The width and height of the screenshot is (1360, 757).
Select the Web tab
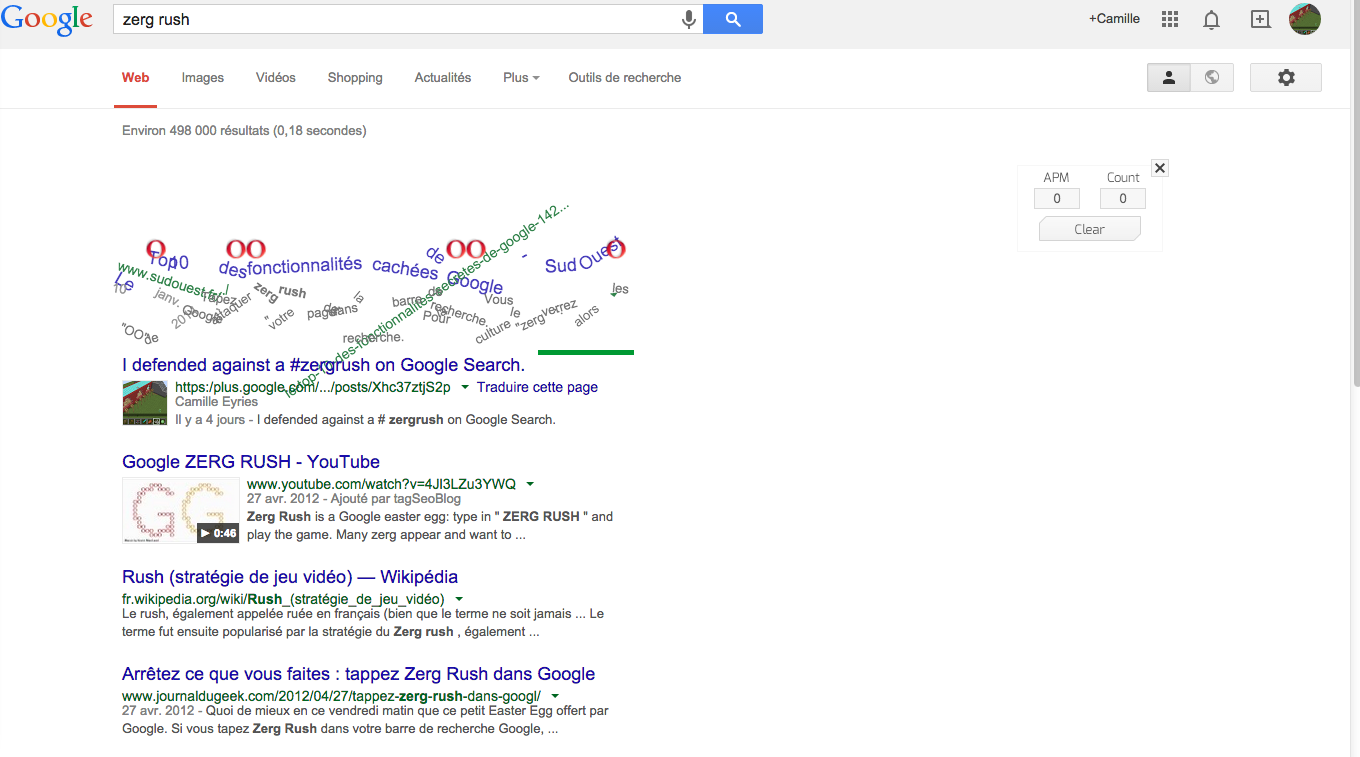pos(135,77)
